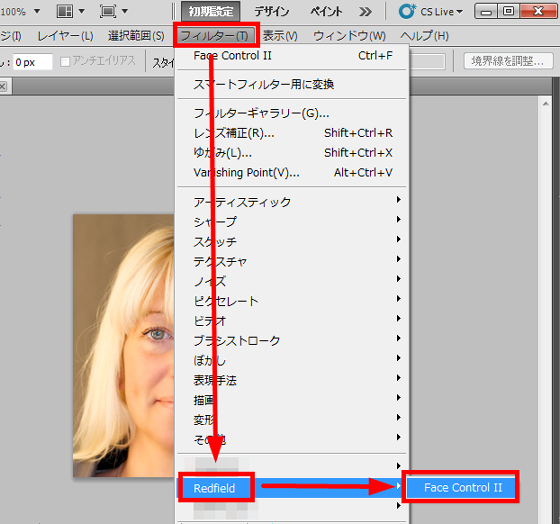Open the ヘルプ(H) menu
This screenshot has width=560, height=524.
pos(424,36)
